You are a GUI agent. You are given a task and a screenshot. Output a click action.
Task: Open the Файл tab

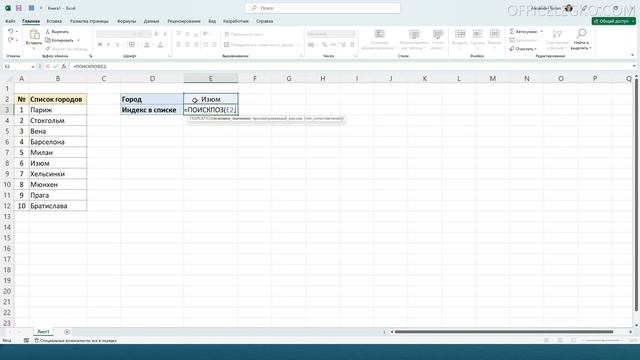[10, 21]
